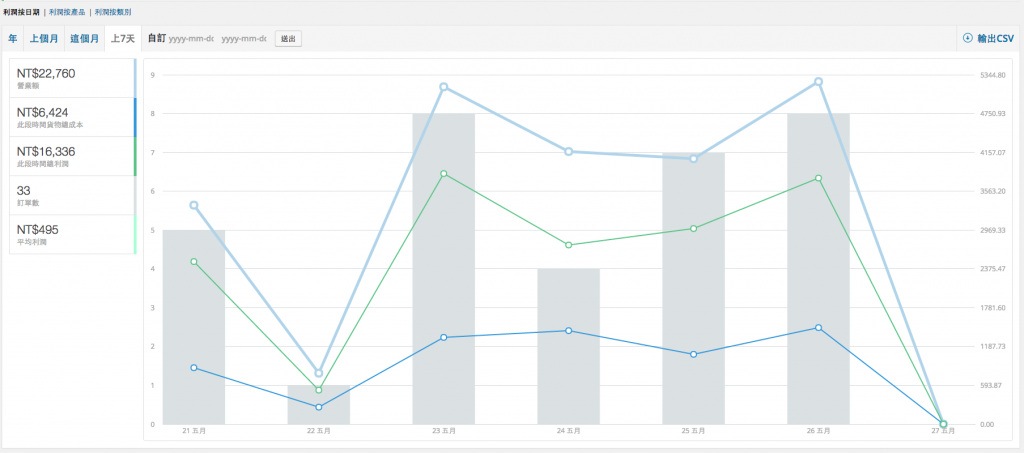Click the thin blue cost point on 25 五月
Screen dimensions: 1024x453
694,354
